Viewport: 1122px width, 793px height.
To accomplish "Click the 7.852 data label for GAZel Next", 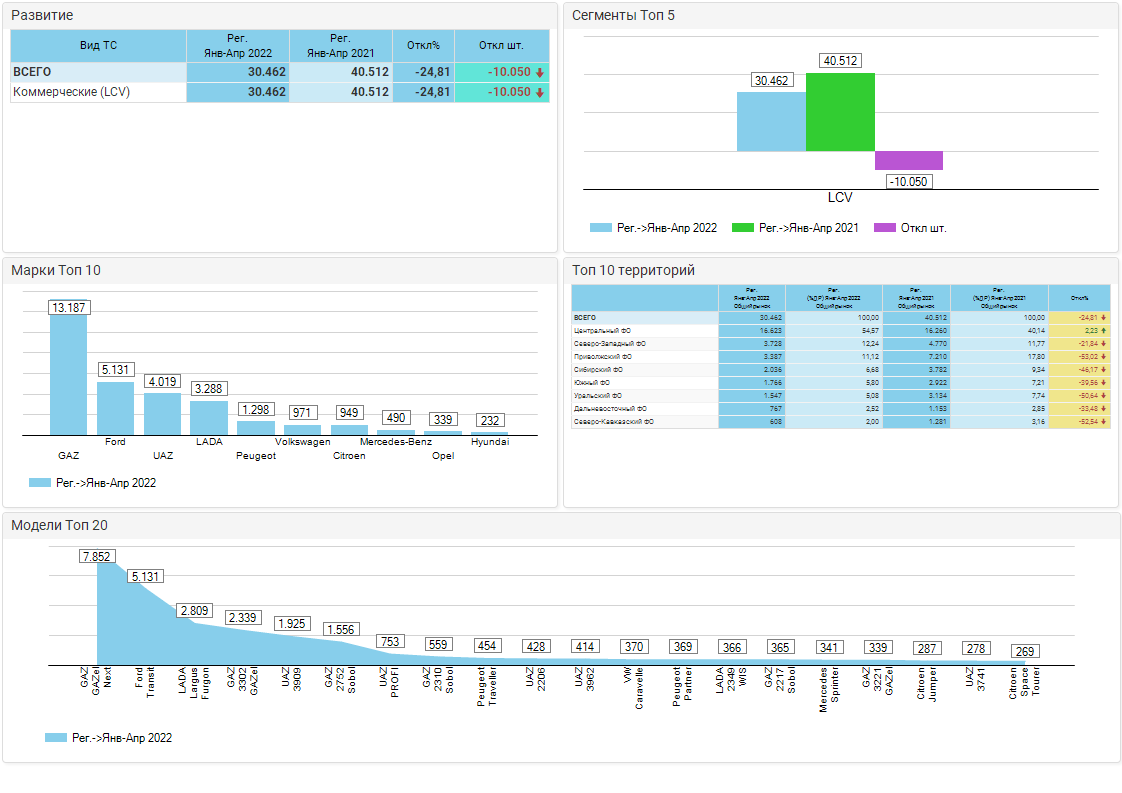I will tap(97, 557).
